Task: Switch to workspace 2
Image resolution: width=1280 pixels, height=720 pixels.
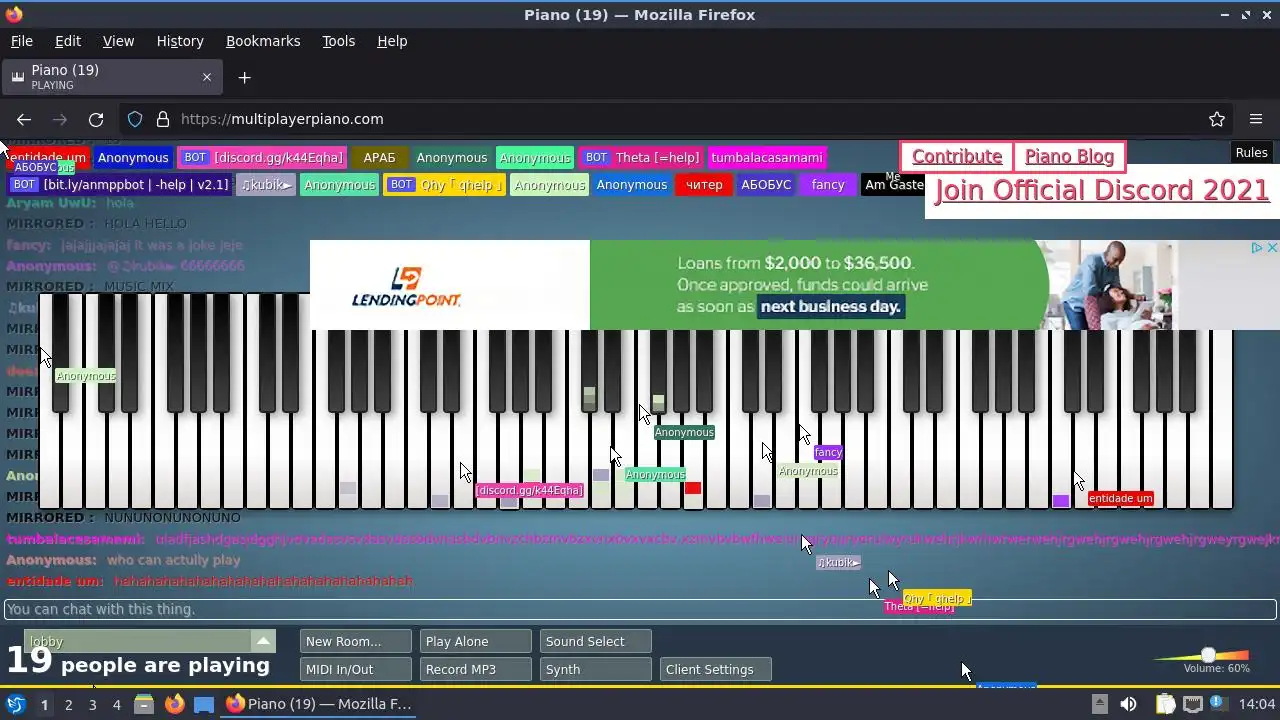Action: [x=68, y=704]
